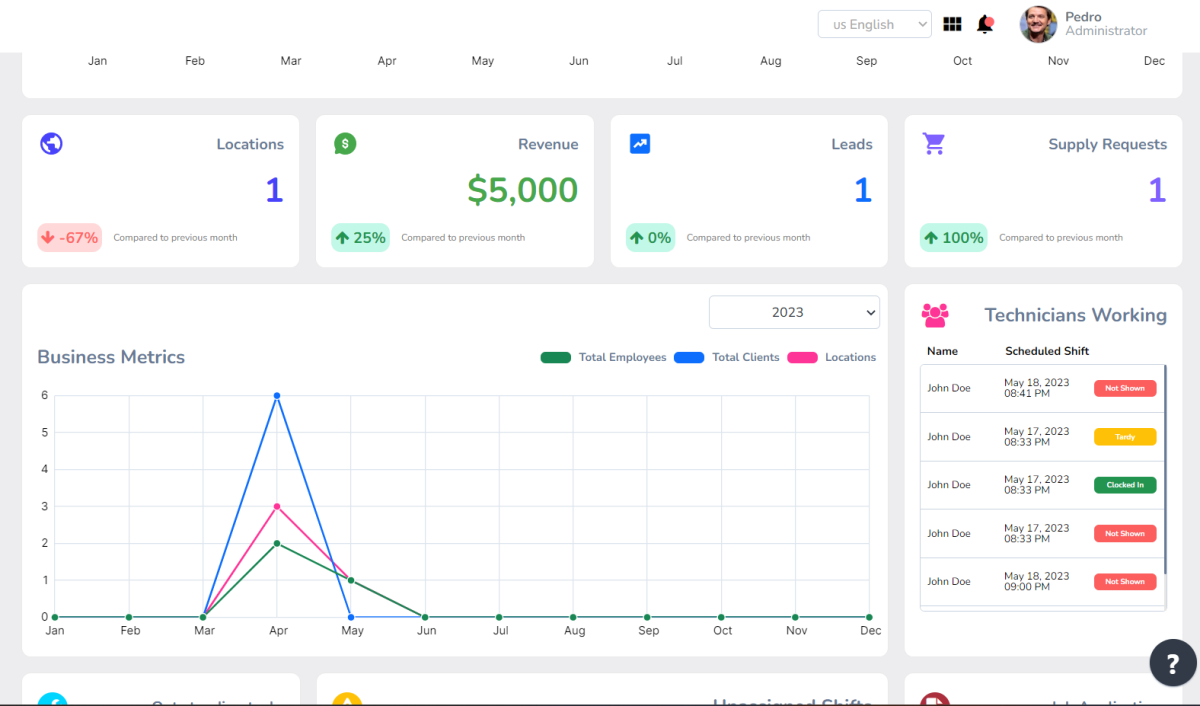Toggle Total Clients series in chart legend

tap(727, 357)
